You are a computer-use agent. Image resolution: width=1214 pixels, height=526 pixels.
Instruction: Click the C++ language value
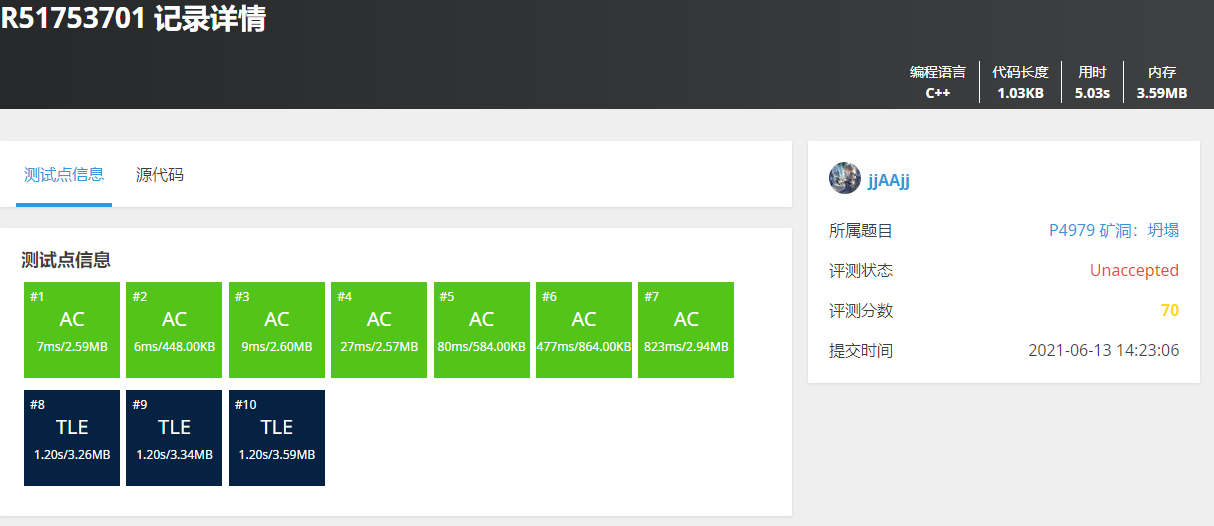938,93
